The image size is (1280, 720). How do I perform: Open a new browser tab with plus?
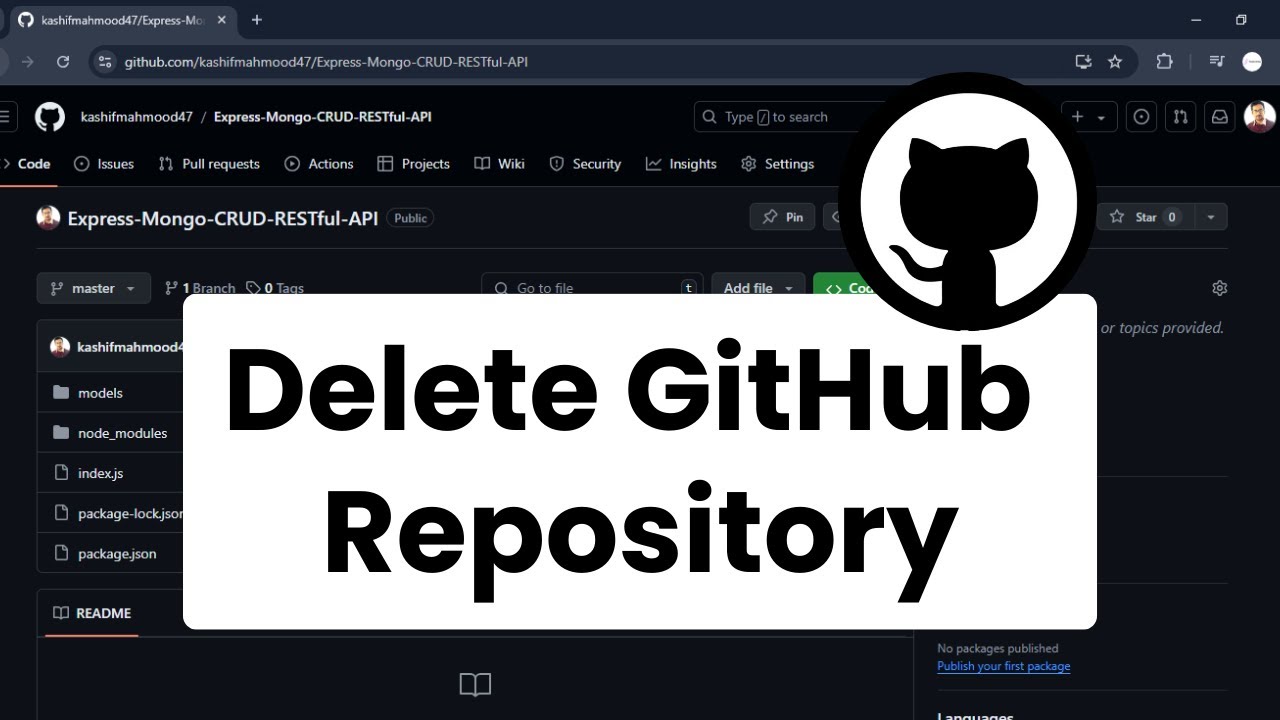257,19
